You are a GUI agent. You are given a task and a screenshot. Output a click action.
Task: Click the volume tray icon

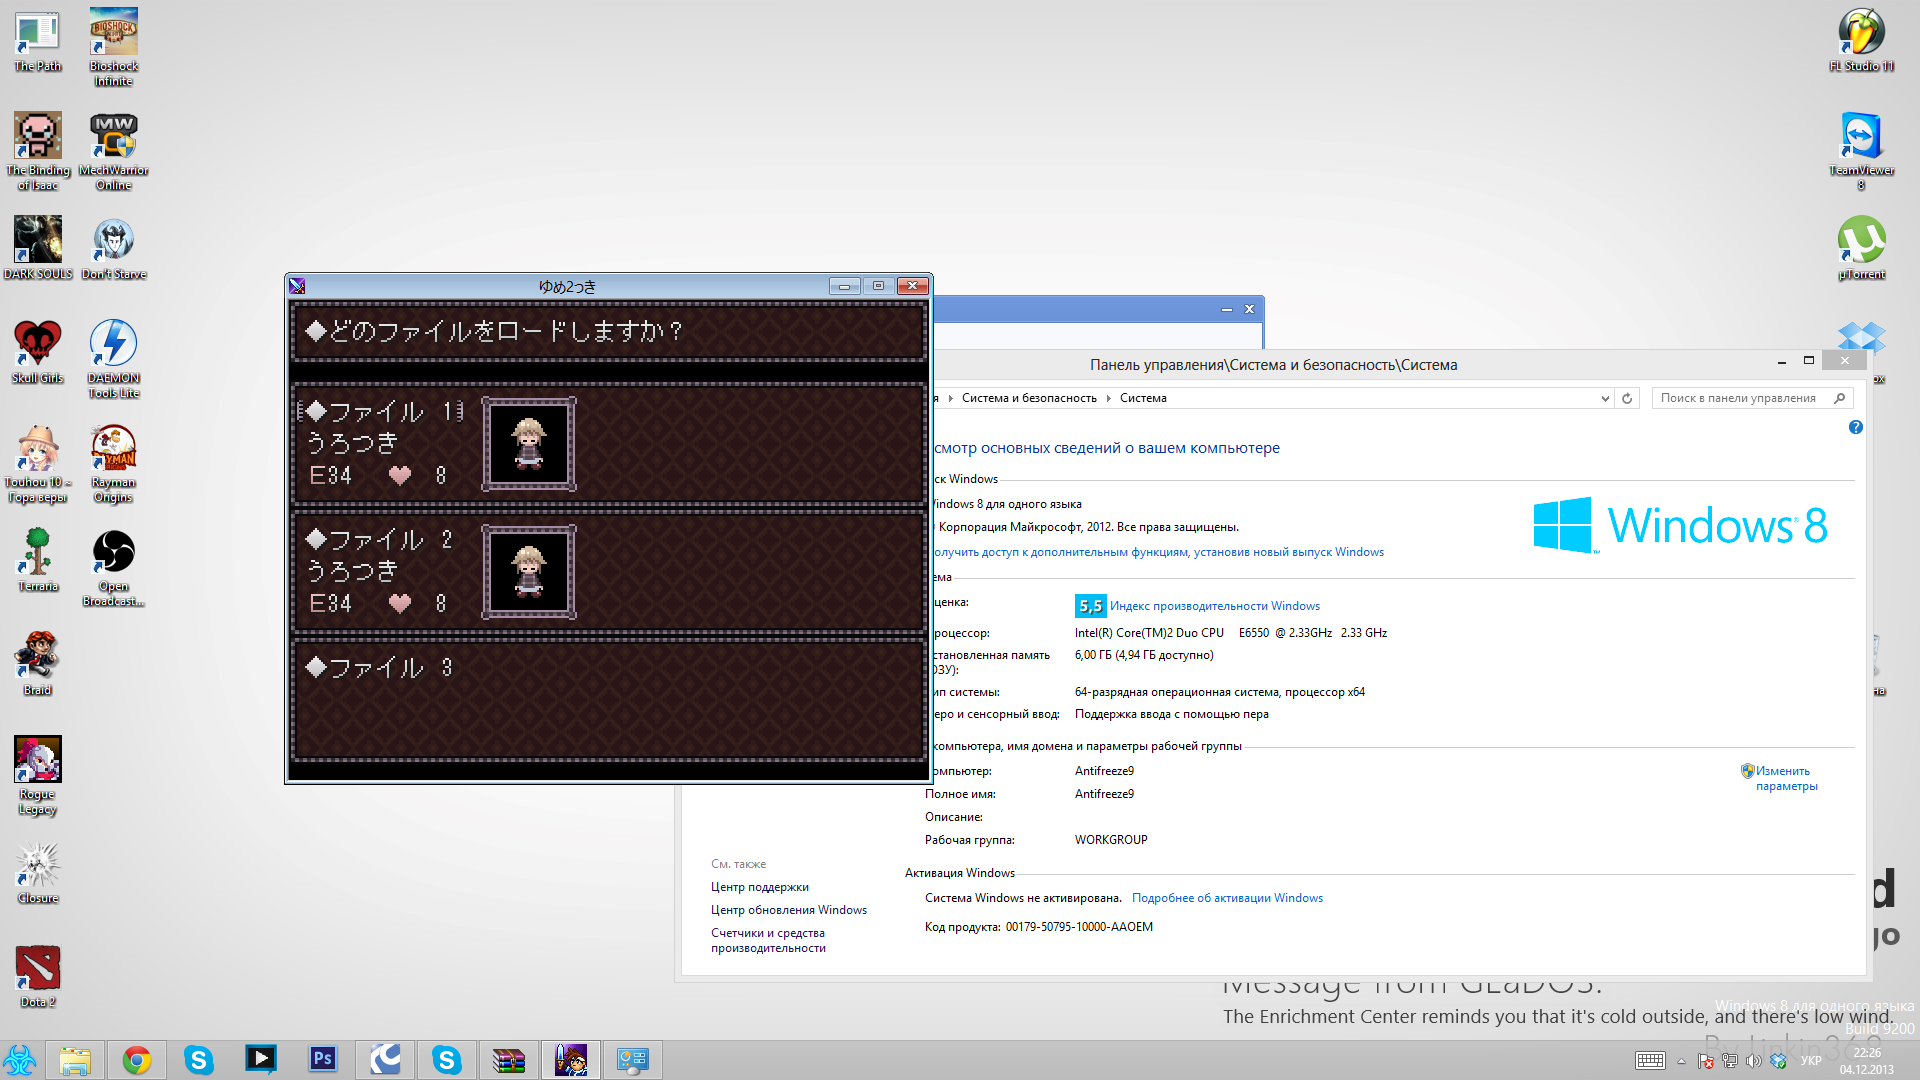click(1753, 1061)
